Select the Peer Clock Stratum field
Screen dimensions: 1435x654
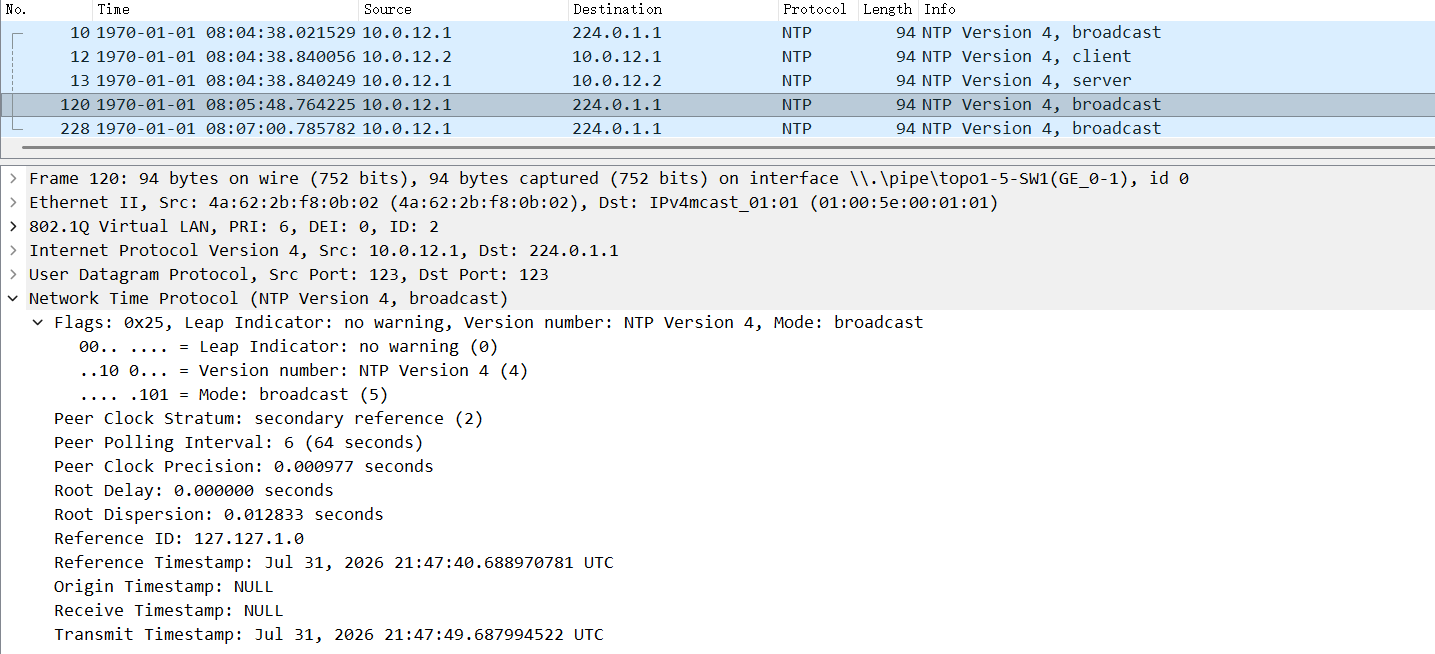pos(268,418)
